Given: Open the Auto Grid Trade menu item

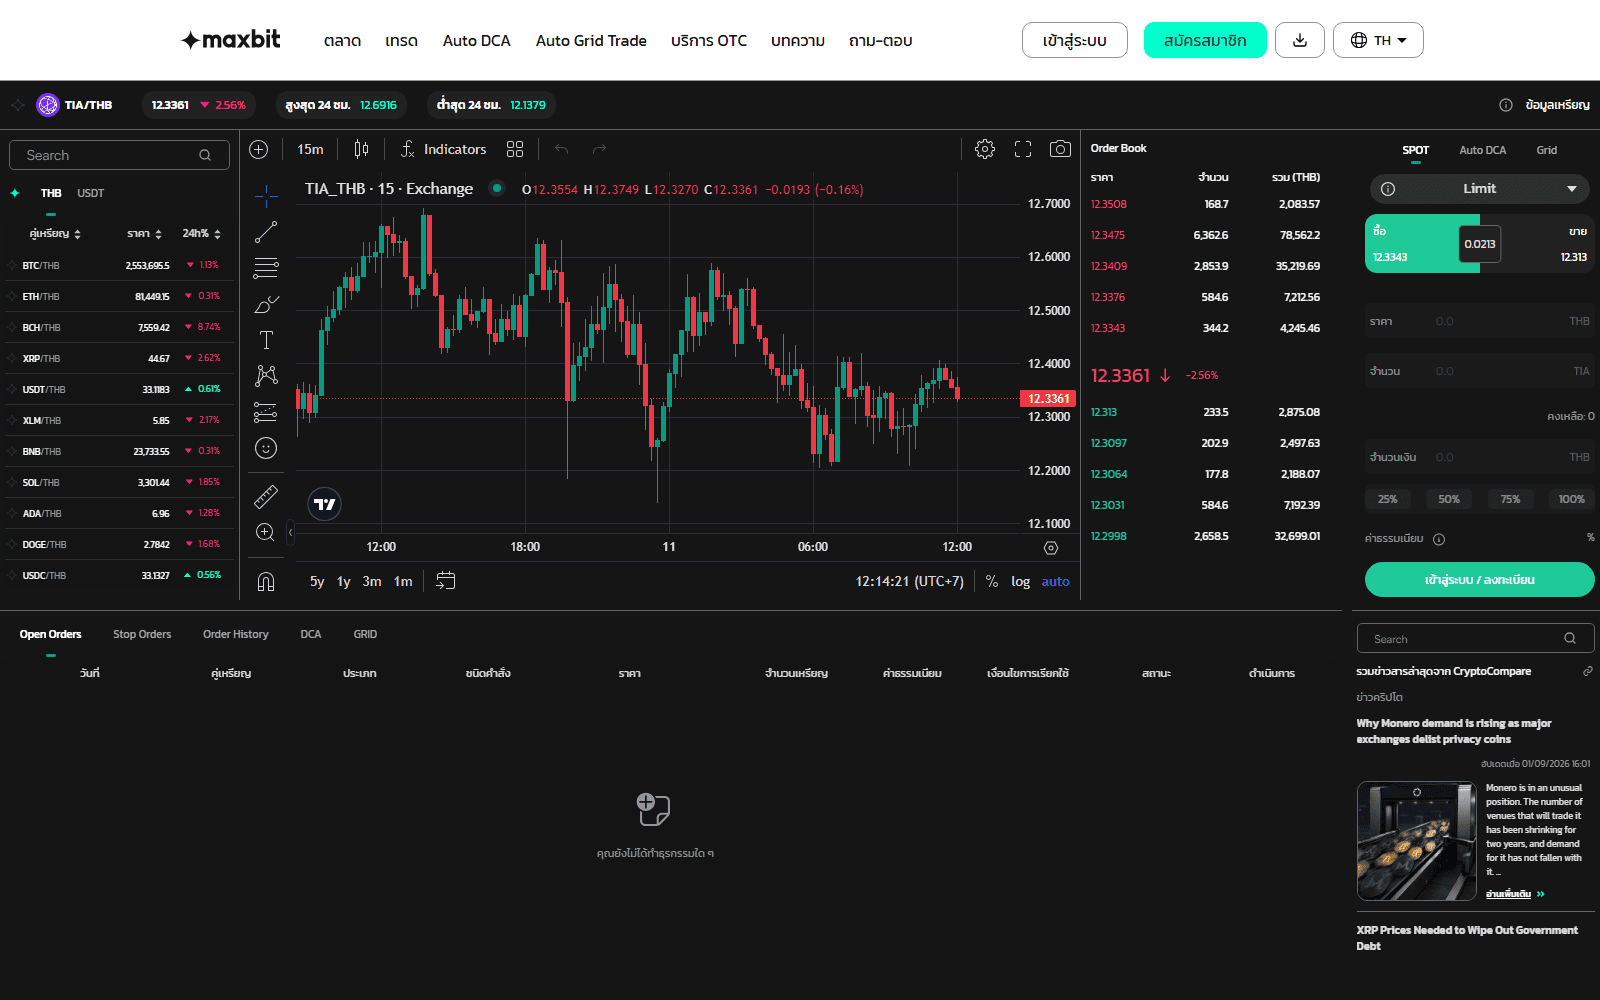Looking at the screenshot, I should [x=591, y=41].
